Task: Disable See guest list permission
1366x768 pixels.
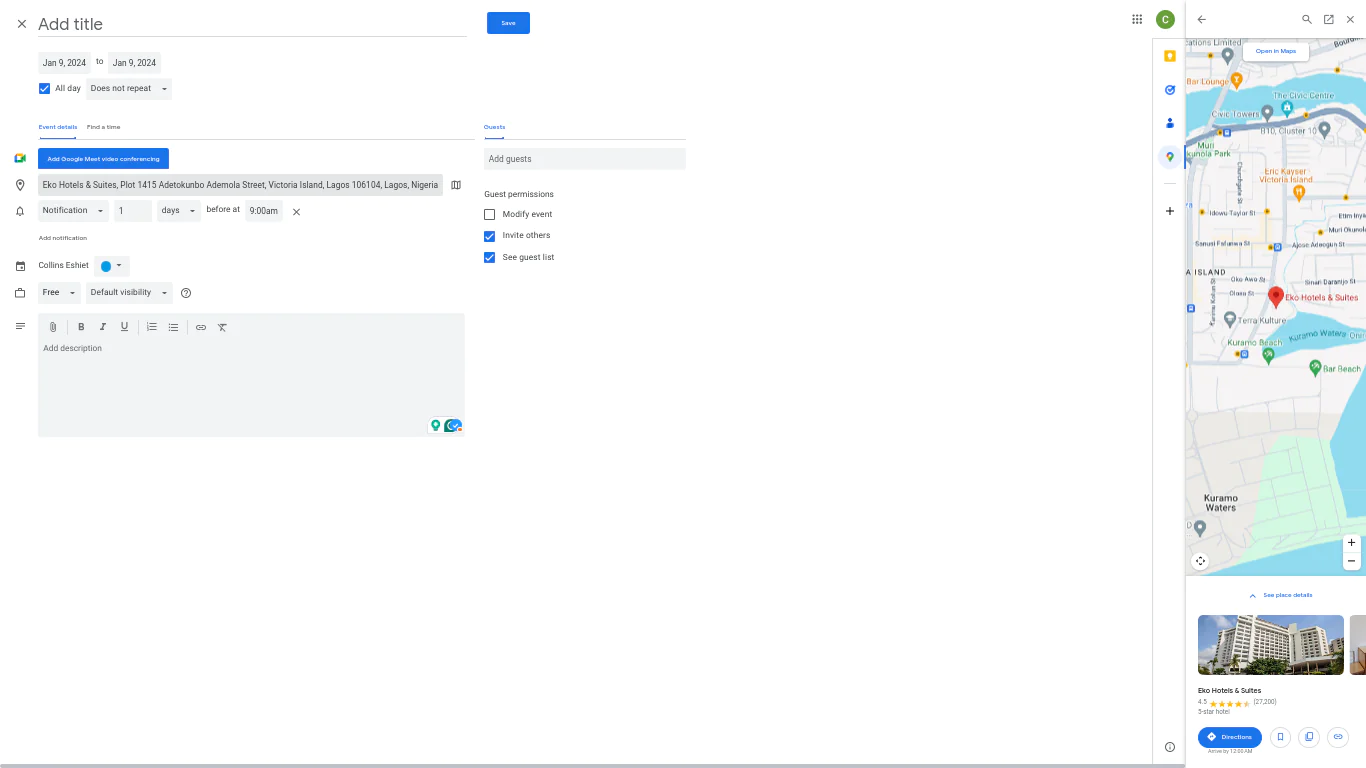Action: [x=489, y=257]
